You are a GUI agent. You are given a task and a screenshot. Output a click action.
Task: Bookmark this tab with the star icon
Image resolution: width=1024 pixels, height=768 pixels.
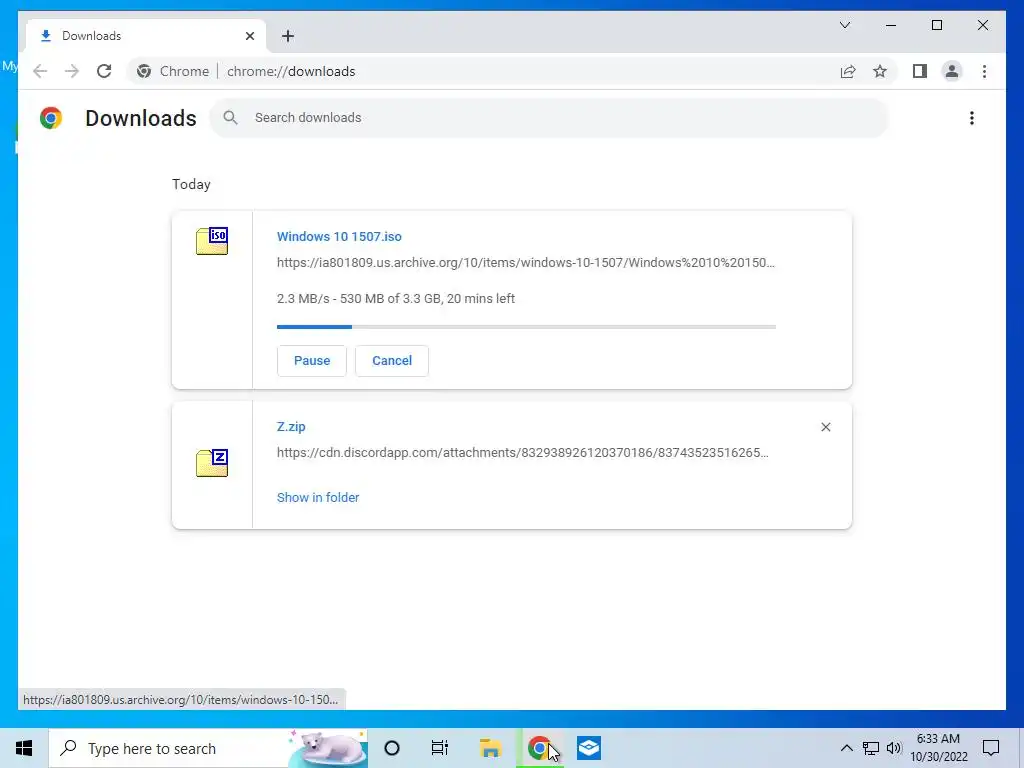pos(880,71)
